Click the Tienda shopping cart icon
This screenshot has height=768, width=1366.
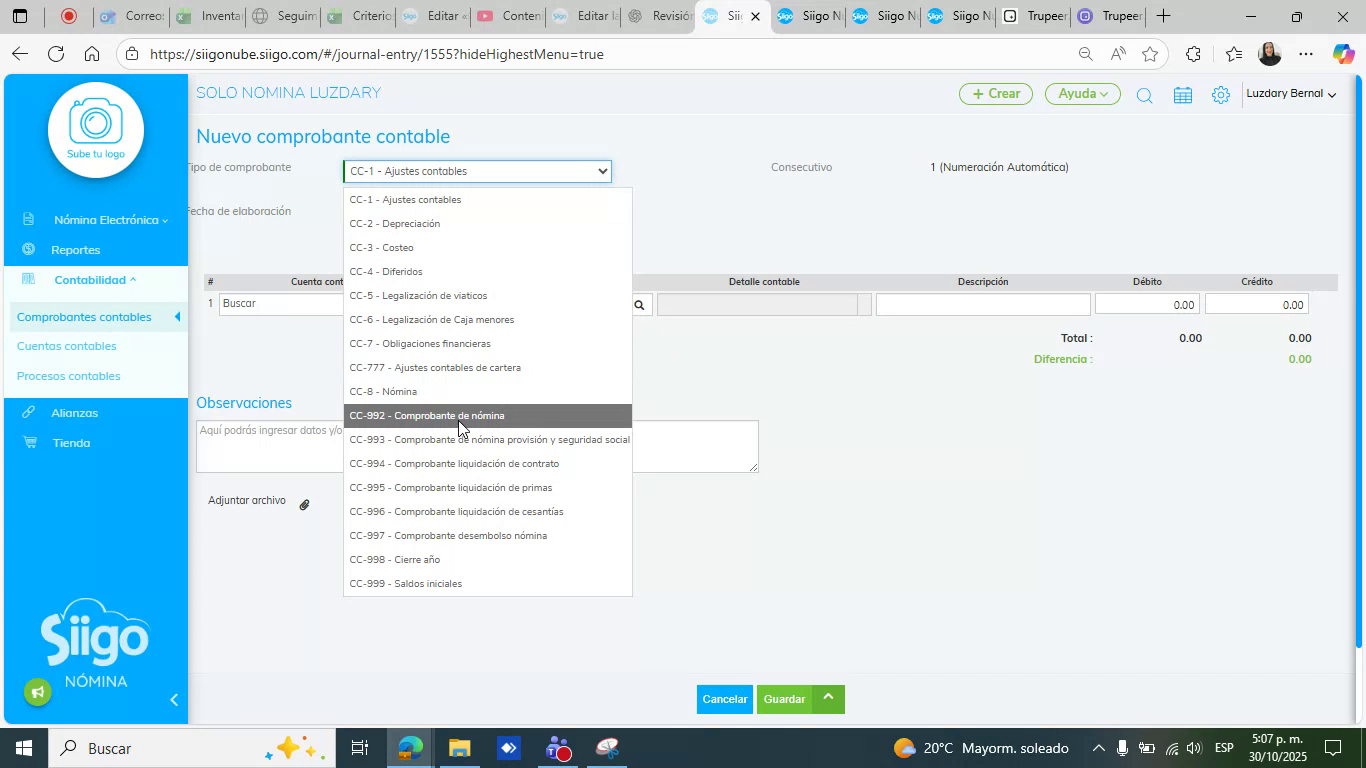click(30, 442)
